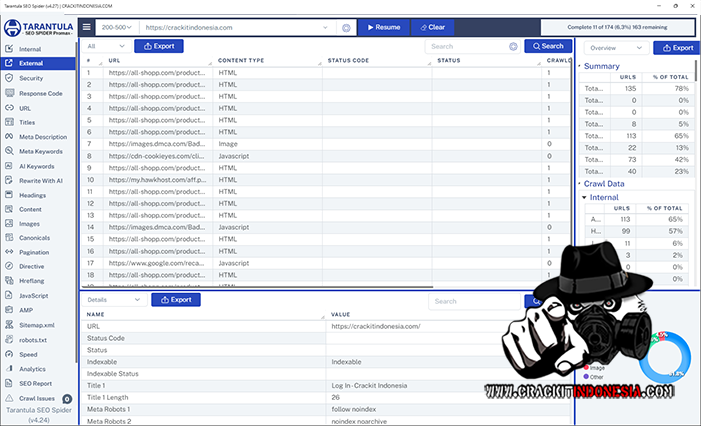Open the Security section in sidebar

click(30, 78)
